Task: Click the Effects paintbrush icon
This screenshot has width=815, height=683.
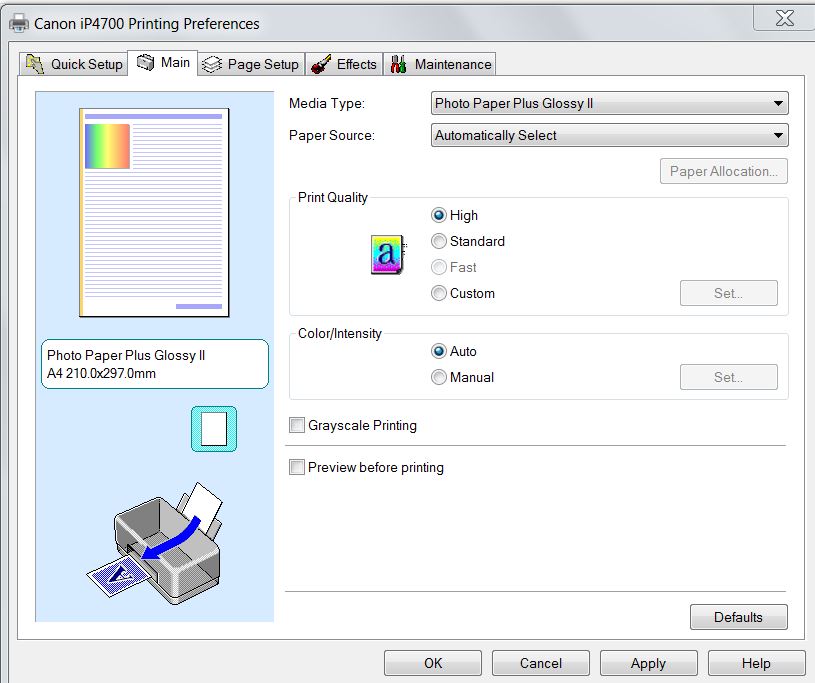Action: 321,64
